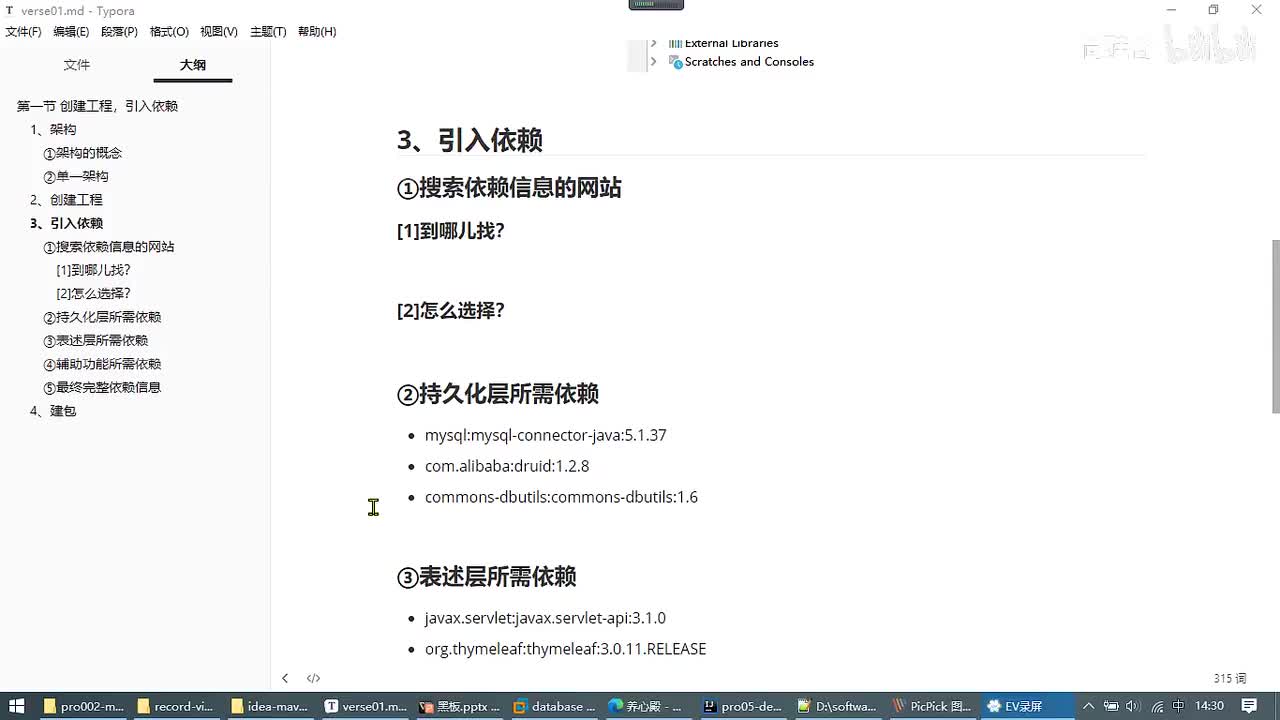This screenshot has height=720, width=1280.
Task: Open the 编辑(E) menu
Action: tap(71, 32)
